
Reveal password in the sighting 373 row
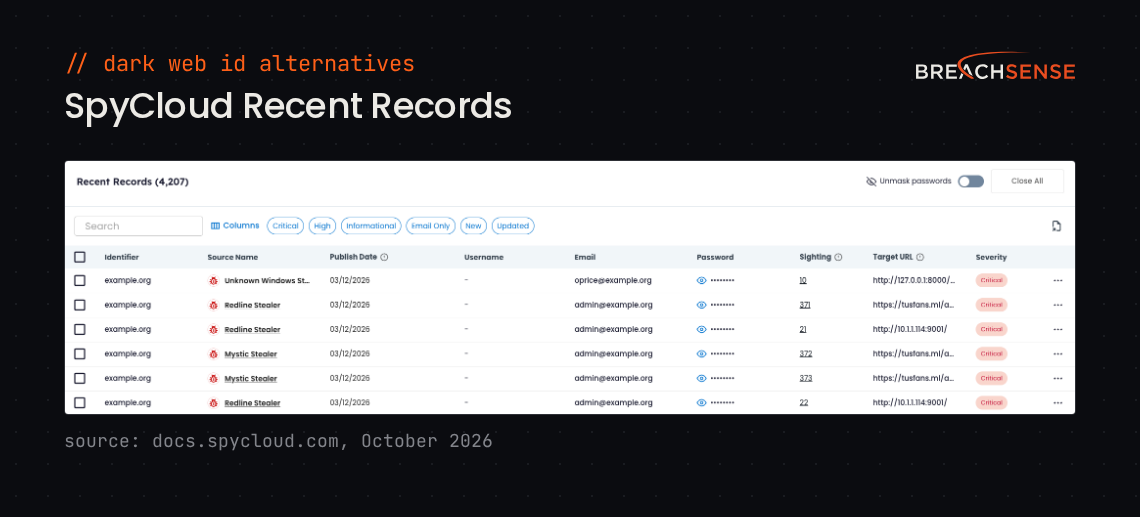tap(702, 378)
